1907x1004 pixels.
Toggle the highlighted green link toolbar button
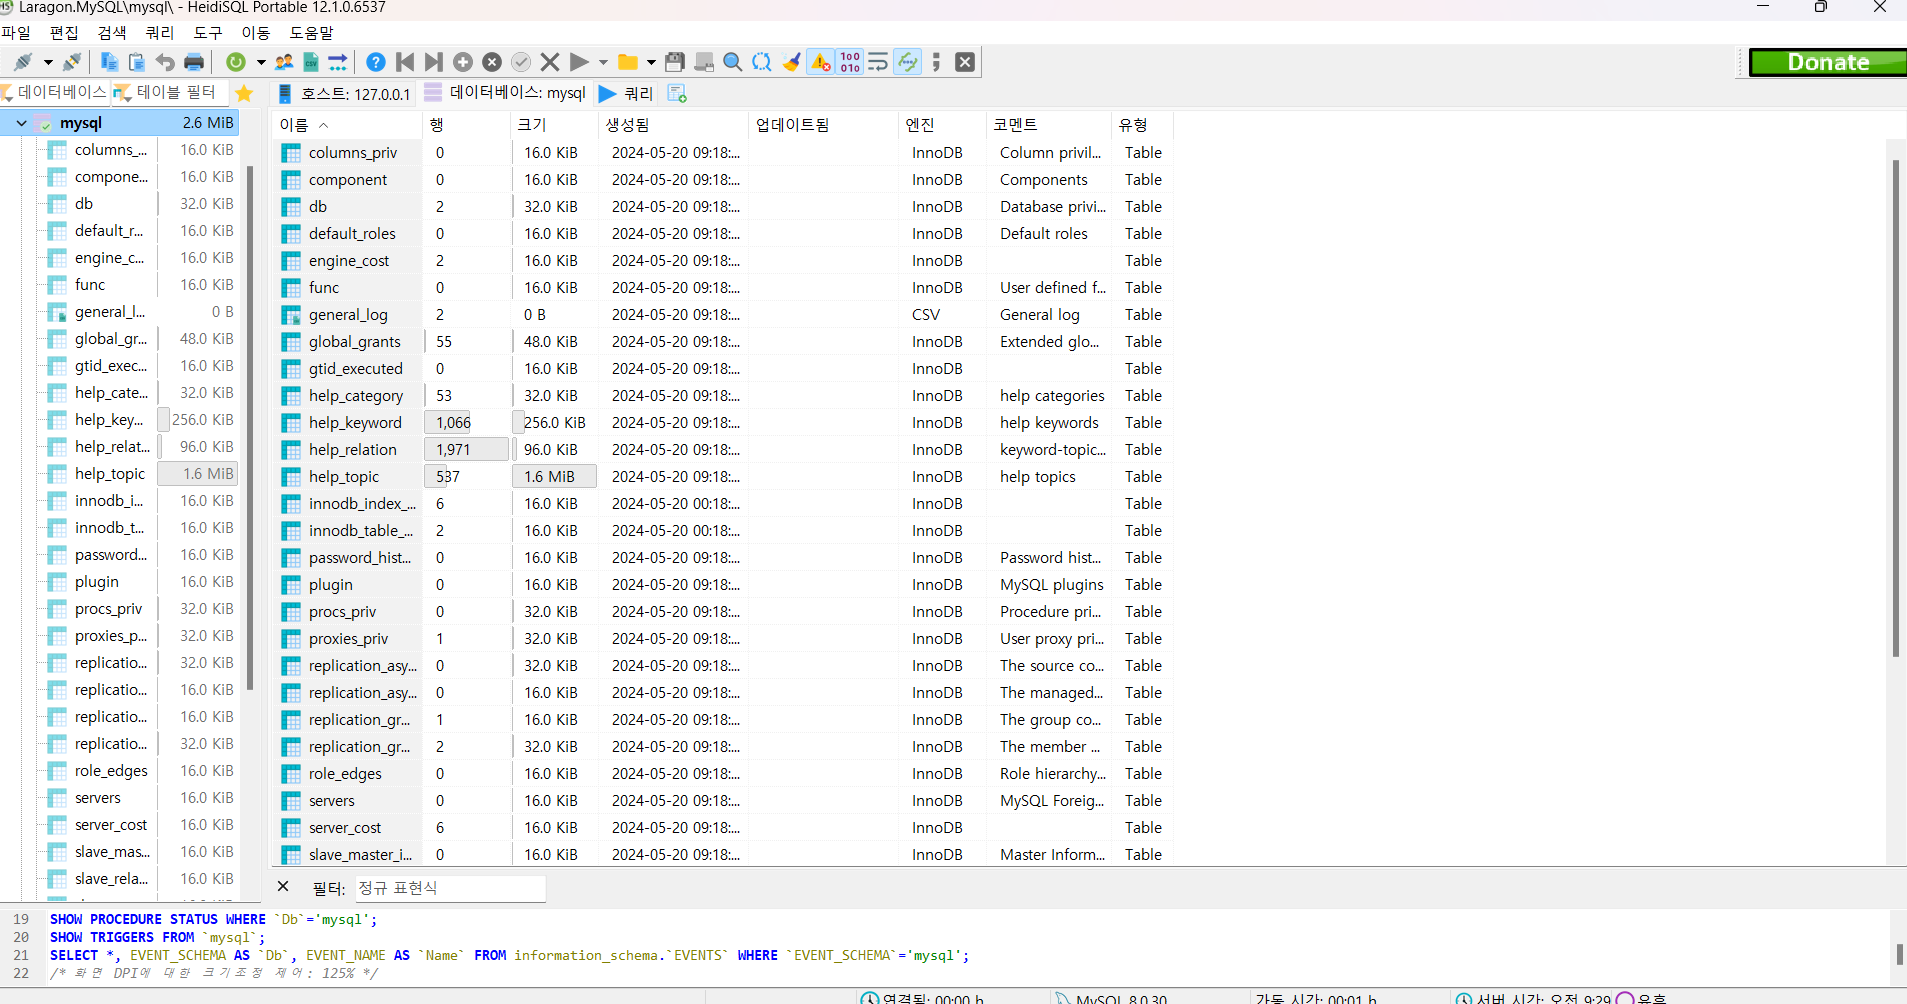coord(907,62)
